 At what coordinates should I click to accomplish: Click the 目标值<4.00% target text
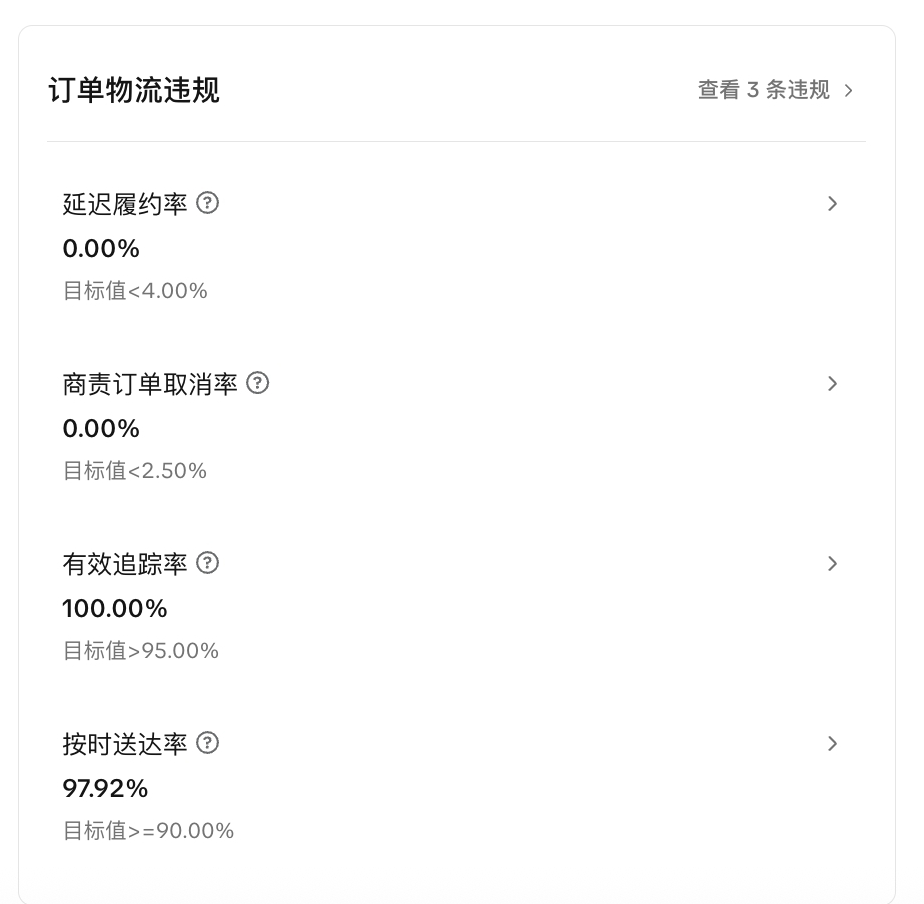point(135,291)
